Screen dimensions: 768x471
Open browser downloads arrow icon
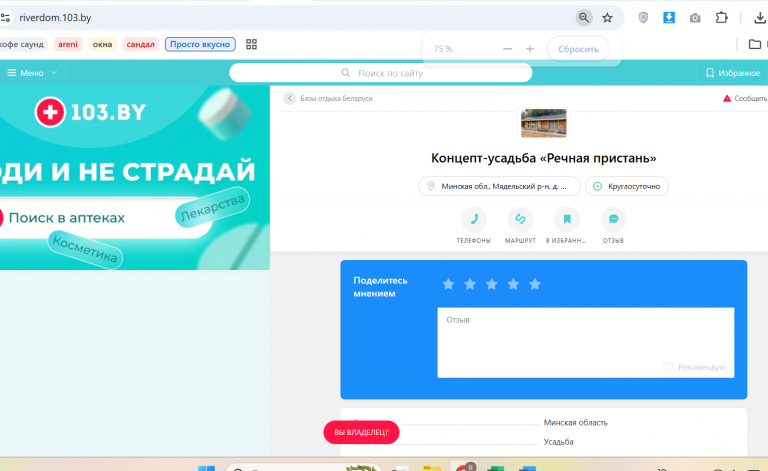pos(760,18)
